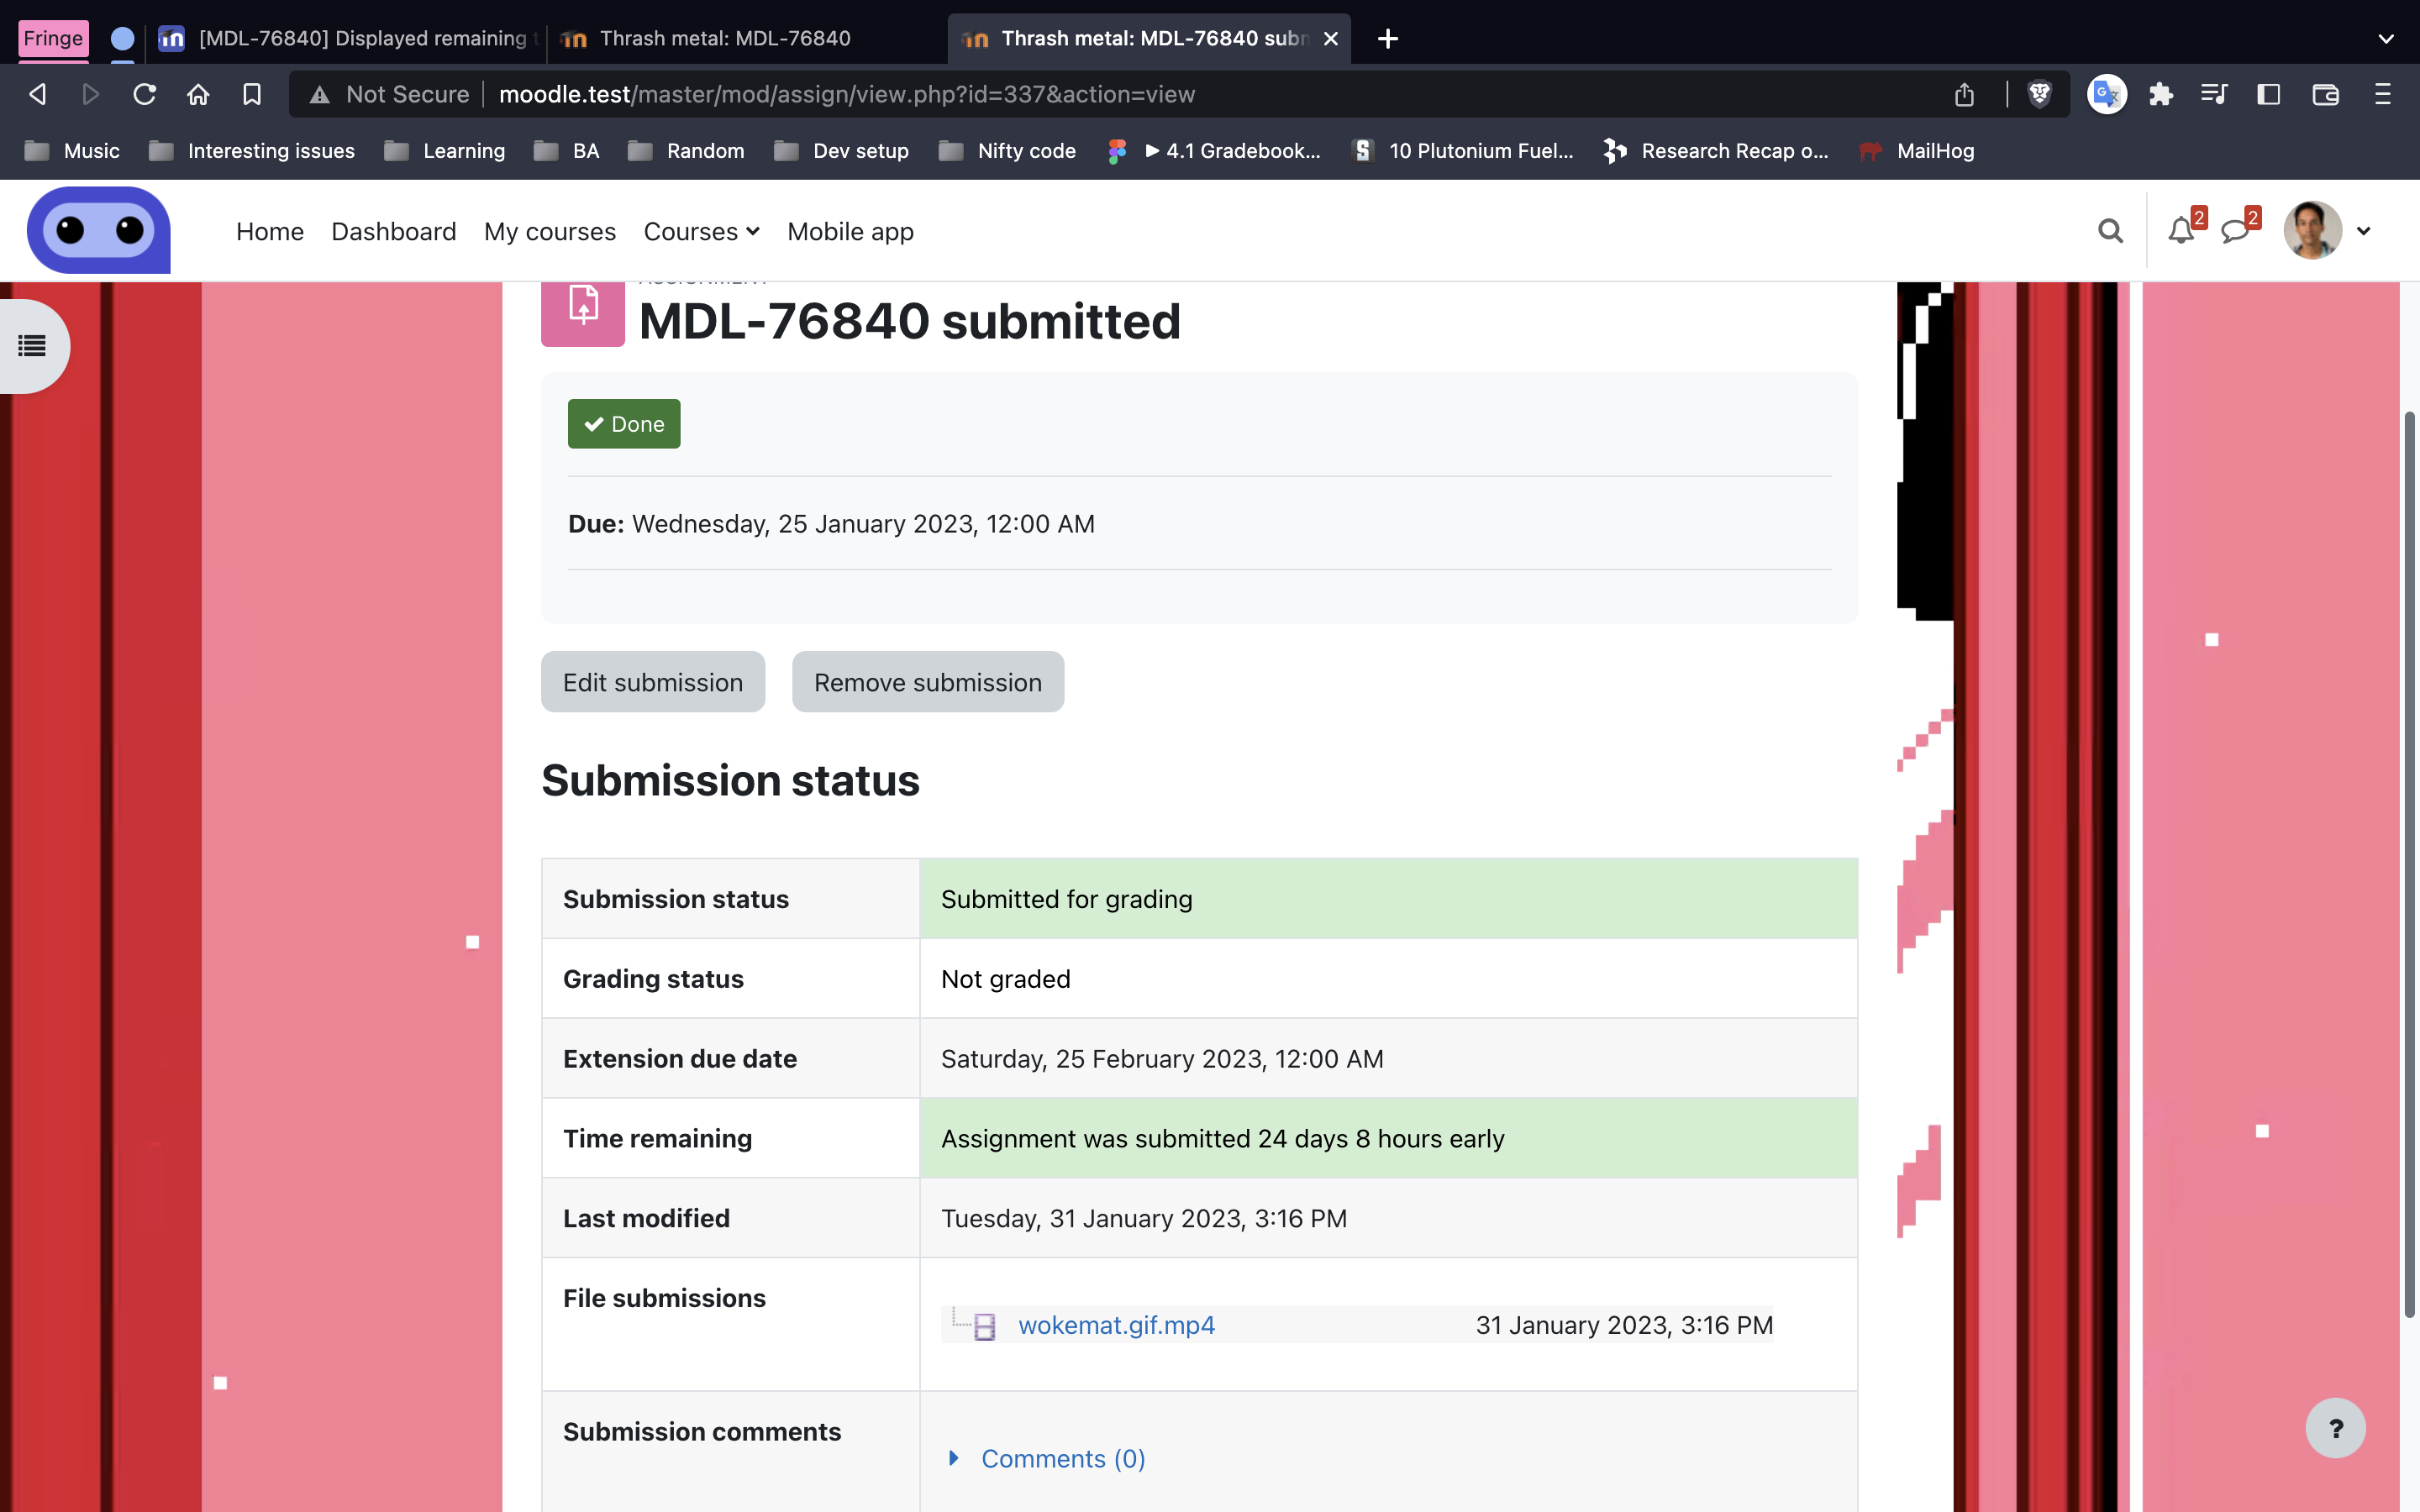Select the 'Not graded' cell
This screenshot has height=1512, width=2420.
click(x=1388, y=979)
